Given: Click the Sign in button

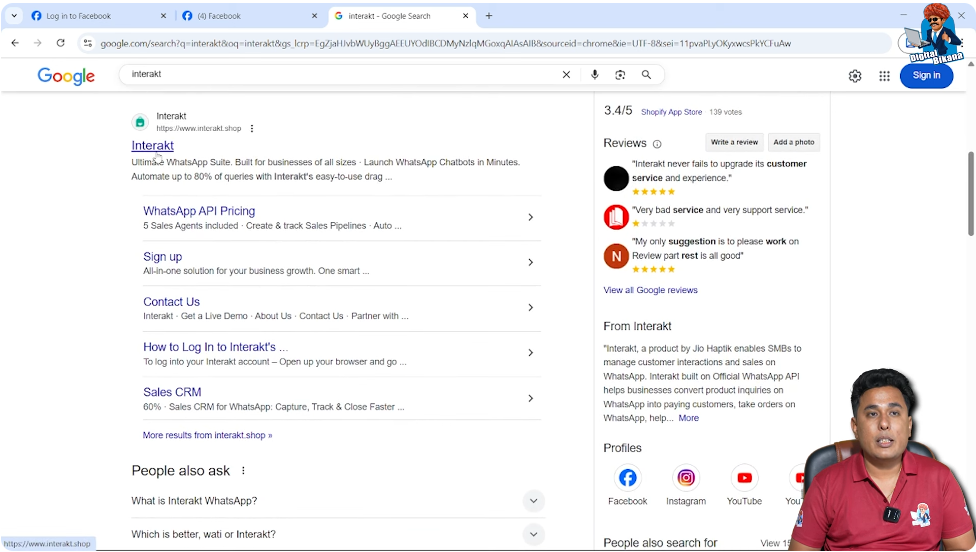Looking at the screenshot, I should click(x=926, y=75).
